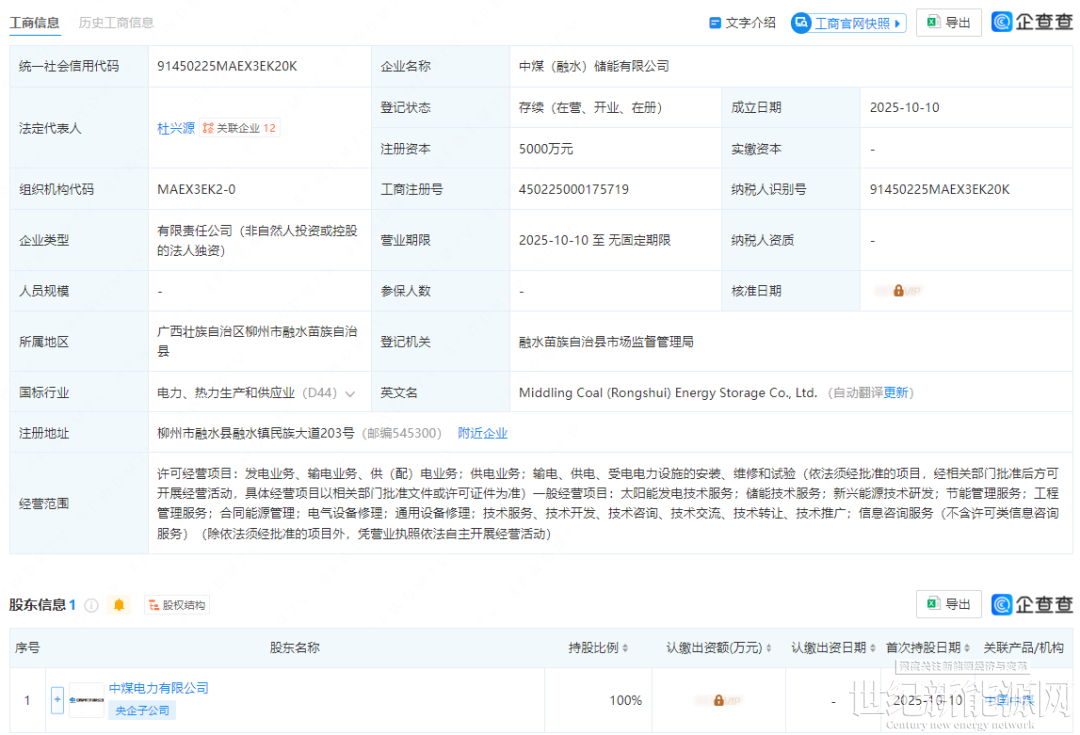Select the 工商信息 tab
1080x735 pixels.
point(34,22)
